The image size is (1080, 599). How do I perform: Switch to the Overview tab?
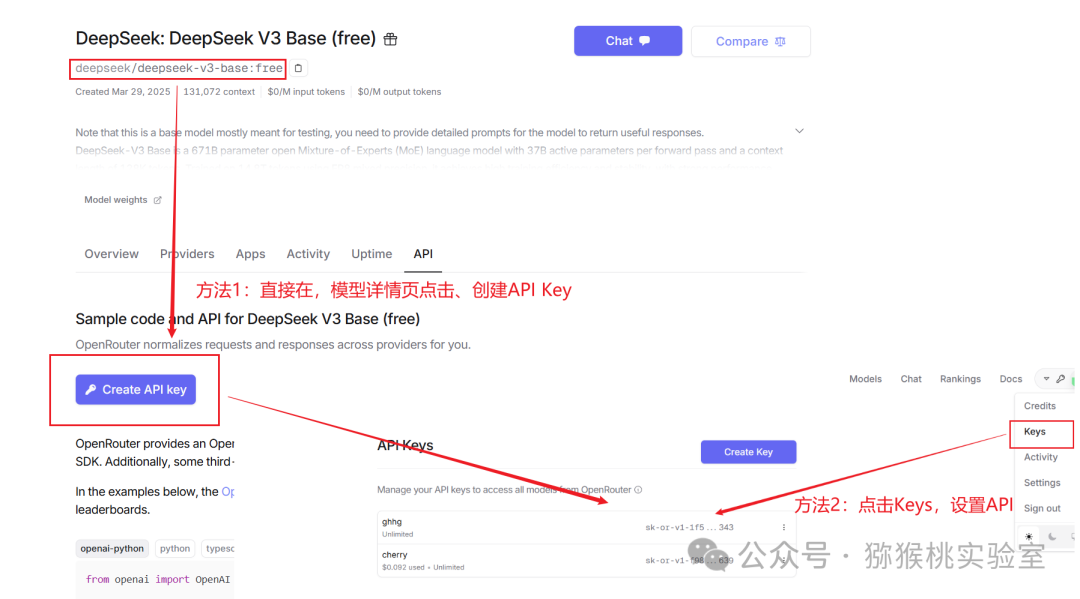(112, 254)
